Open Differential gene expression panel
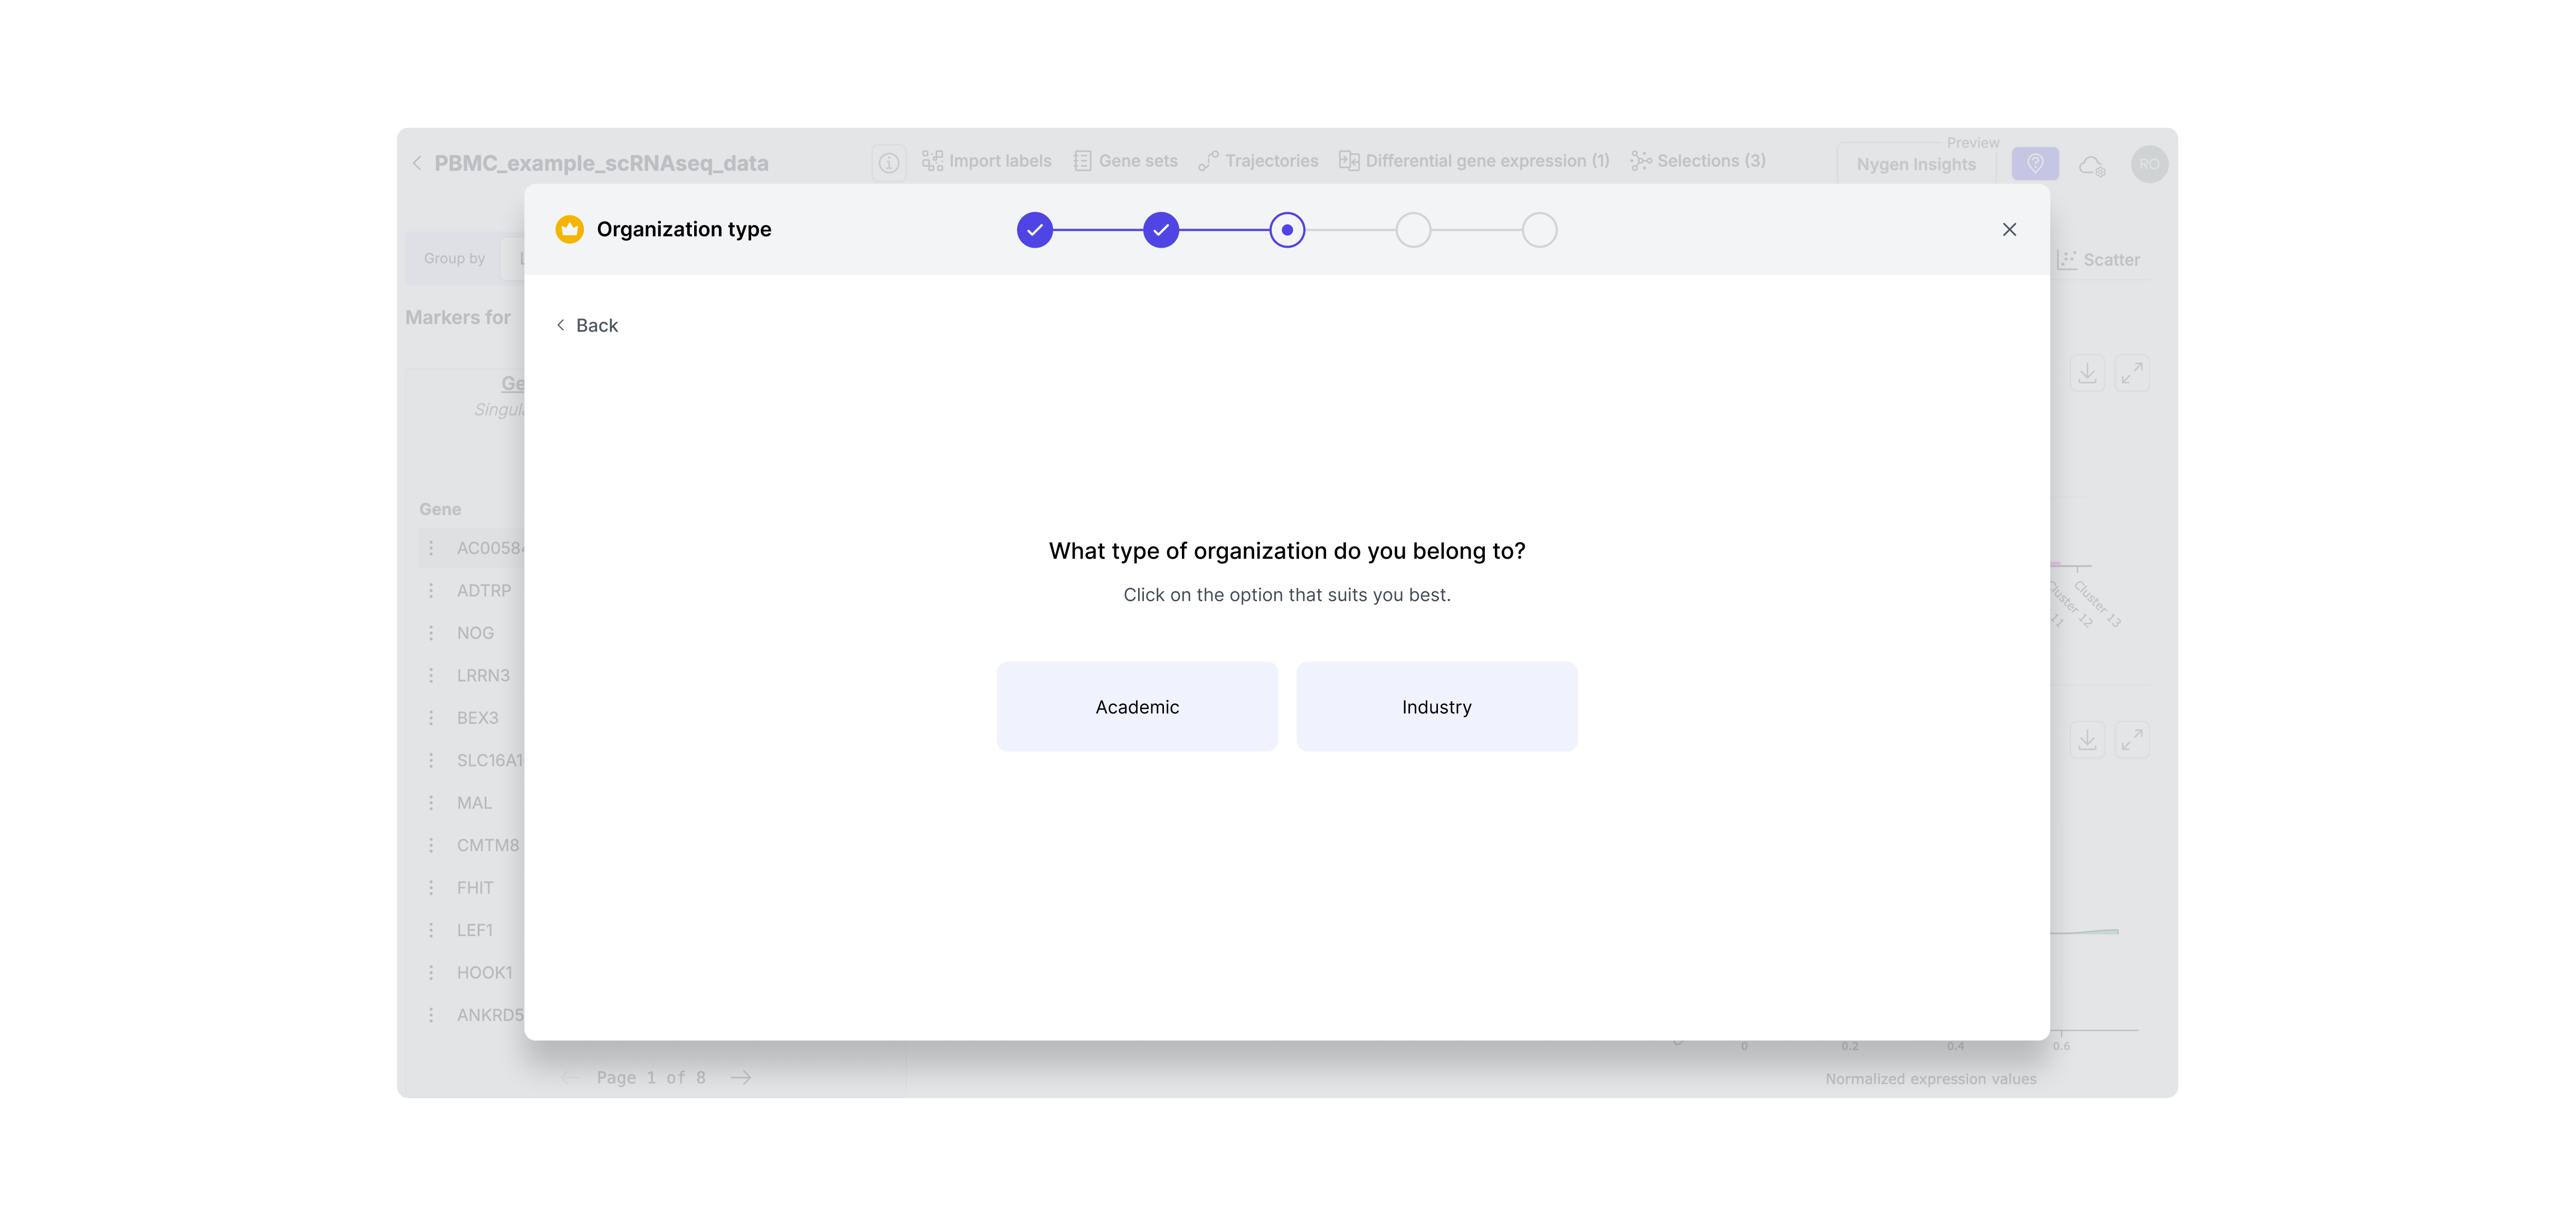The image size is (2576, 1225). tap(1474, 161)
